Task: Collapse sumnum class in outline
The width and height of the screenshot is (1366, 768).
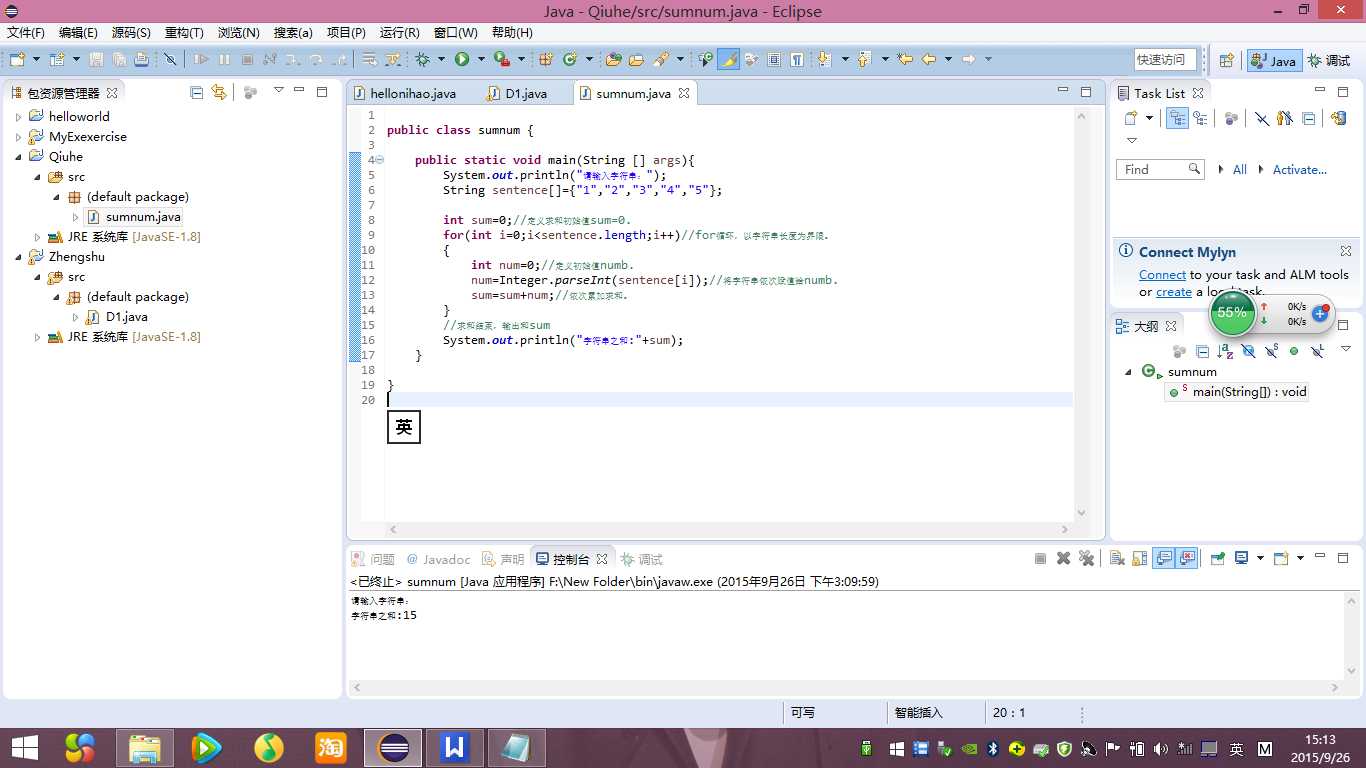Action: point(1129,372)
